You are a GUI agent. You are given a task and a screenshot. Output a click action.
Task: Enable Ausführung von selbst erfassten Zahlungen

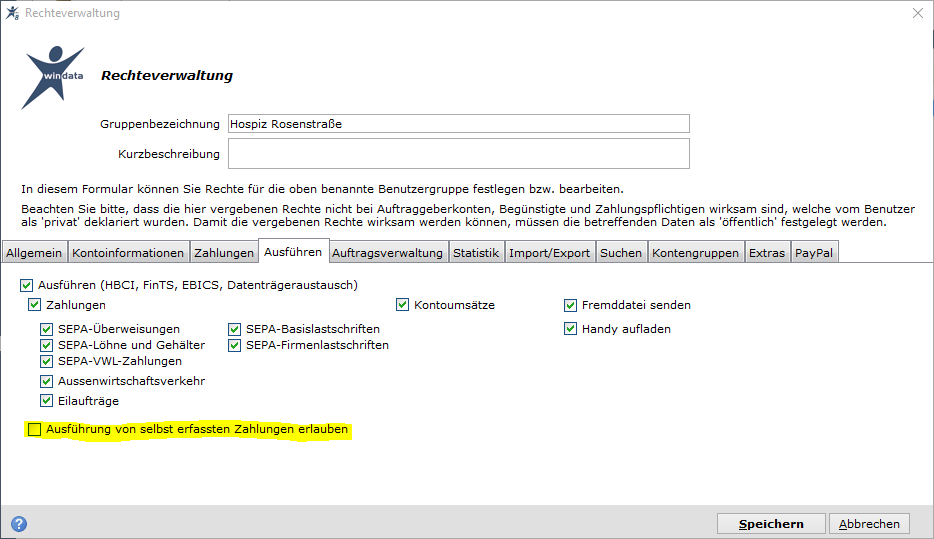[35, 429]
